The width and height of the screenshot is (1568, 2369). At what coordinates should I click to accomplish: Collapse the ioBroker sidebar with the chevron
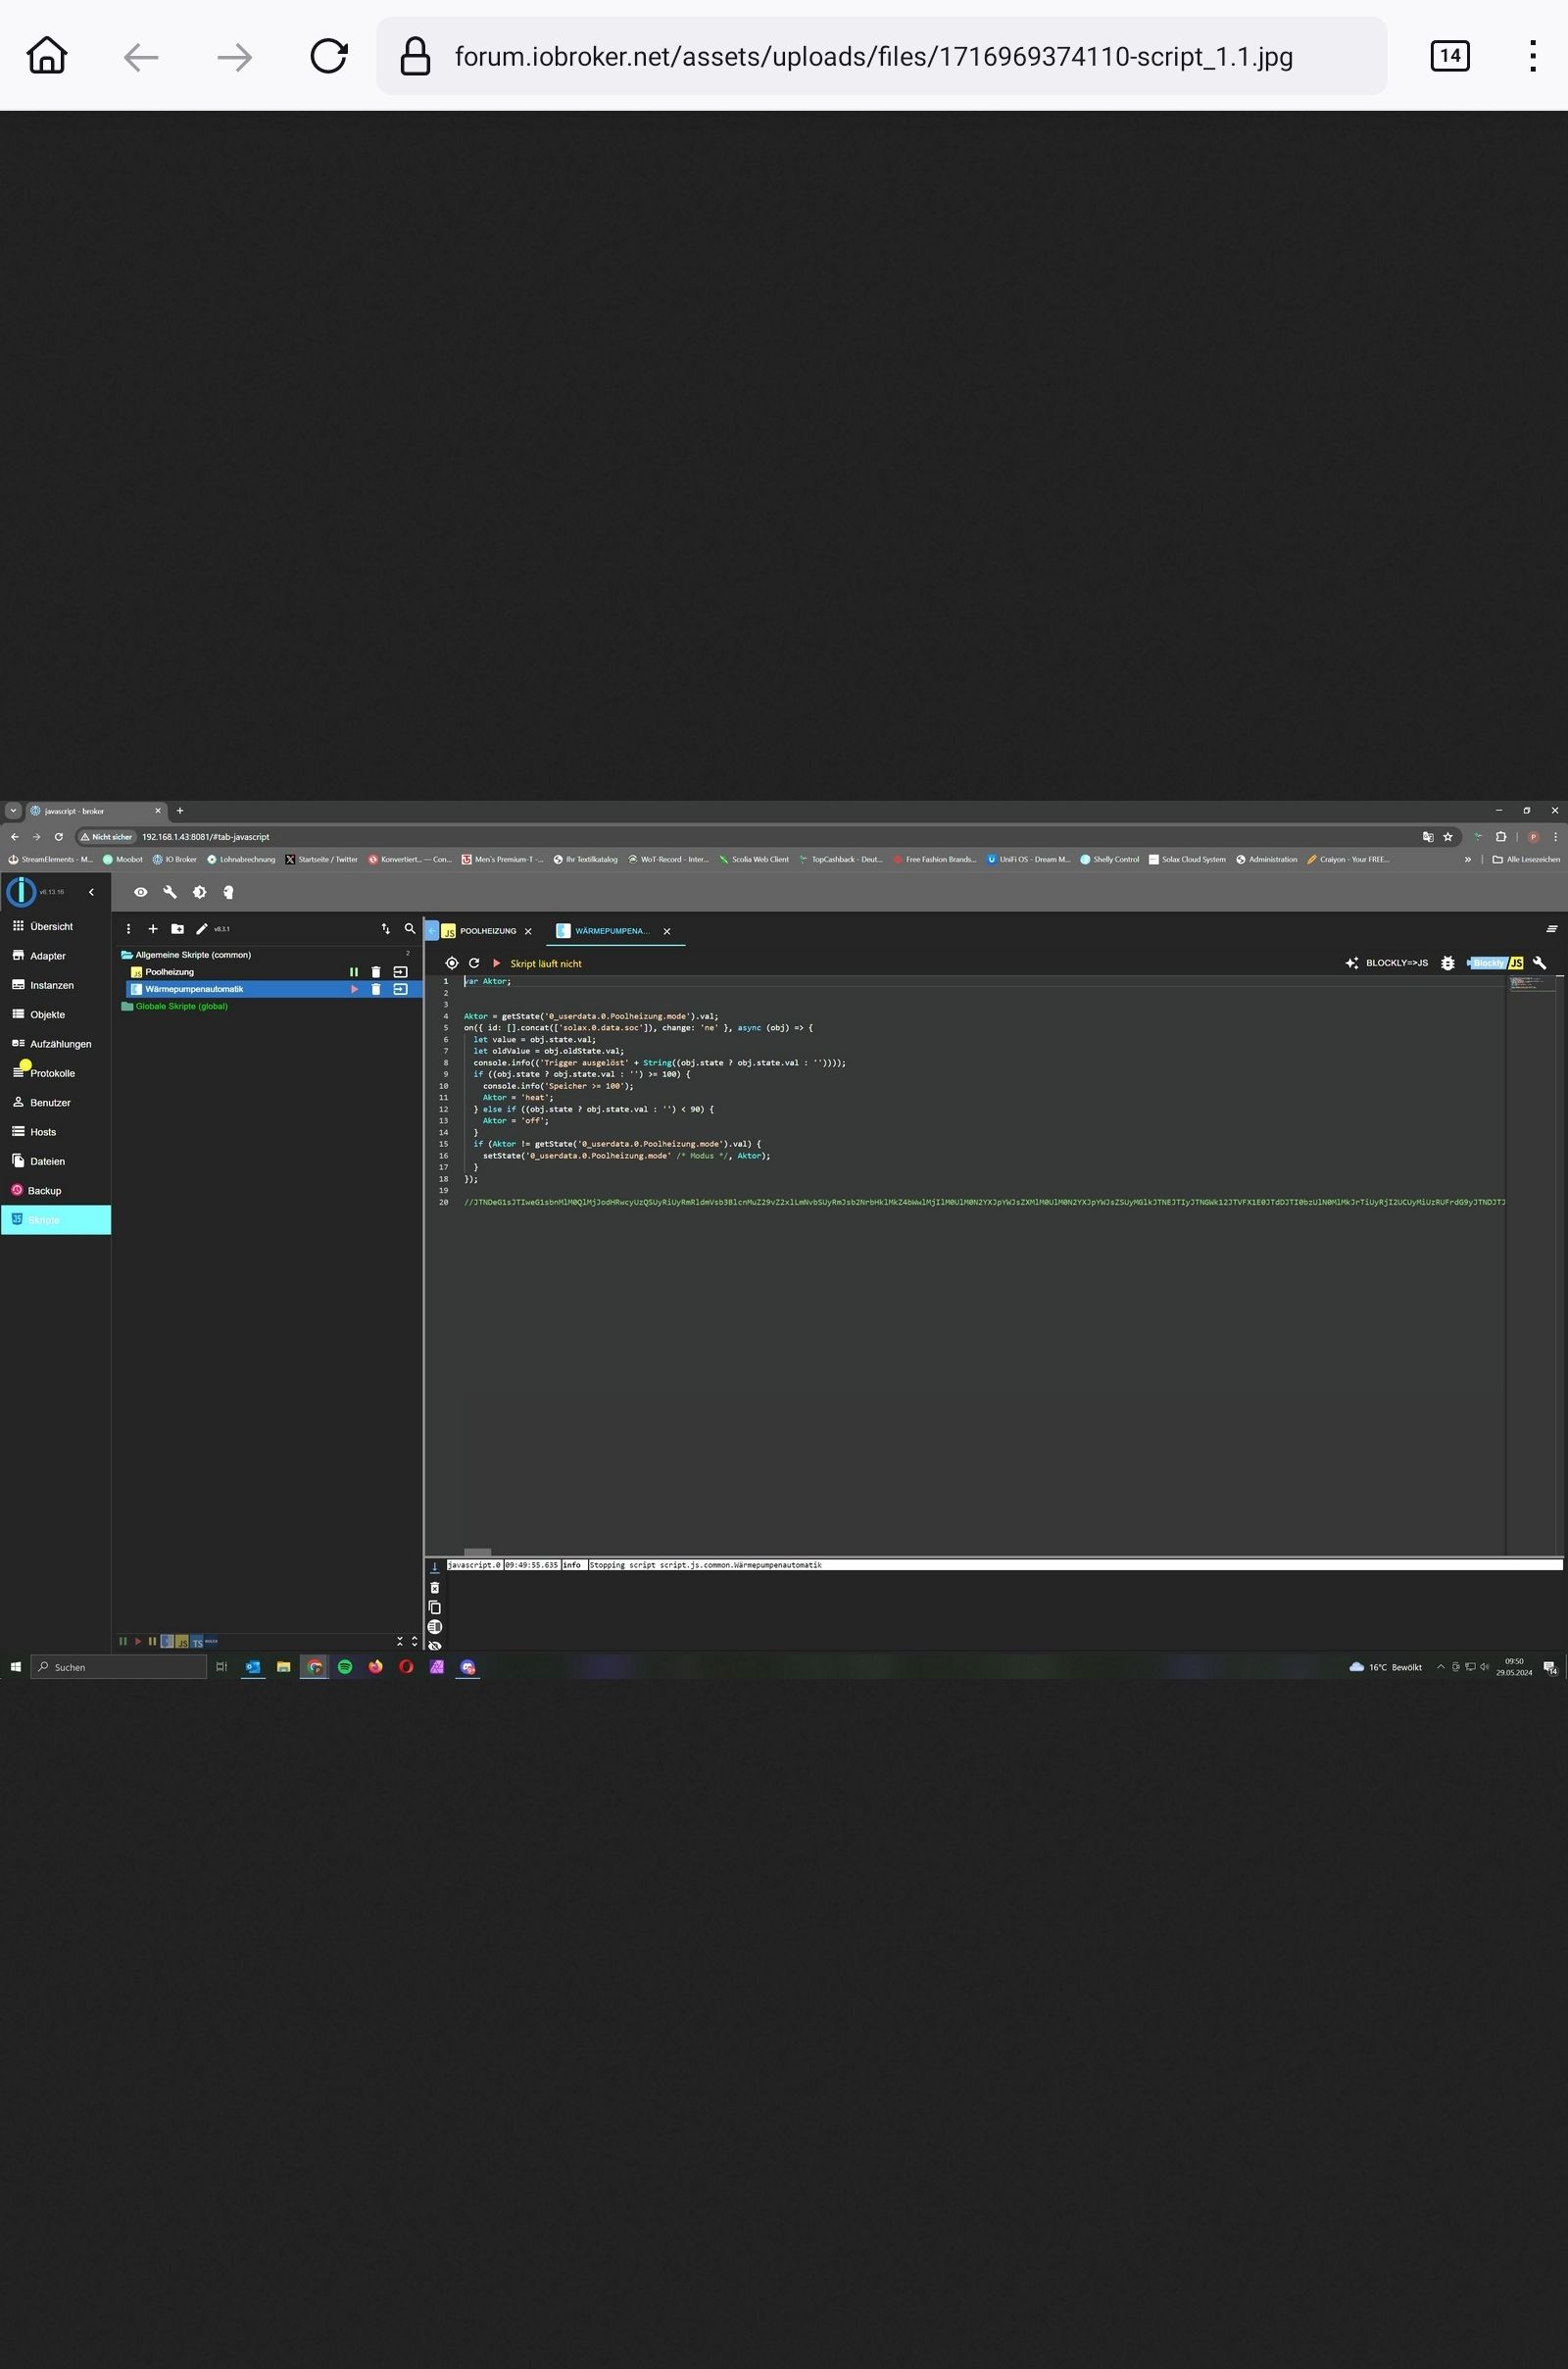[91, 892]
